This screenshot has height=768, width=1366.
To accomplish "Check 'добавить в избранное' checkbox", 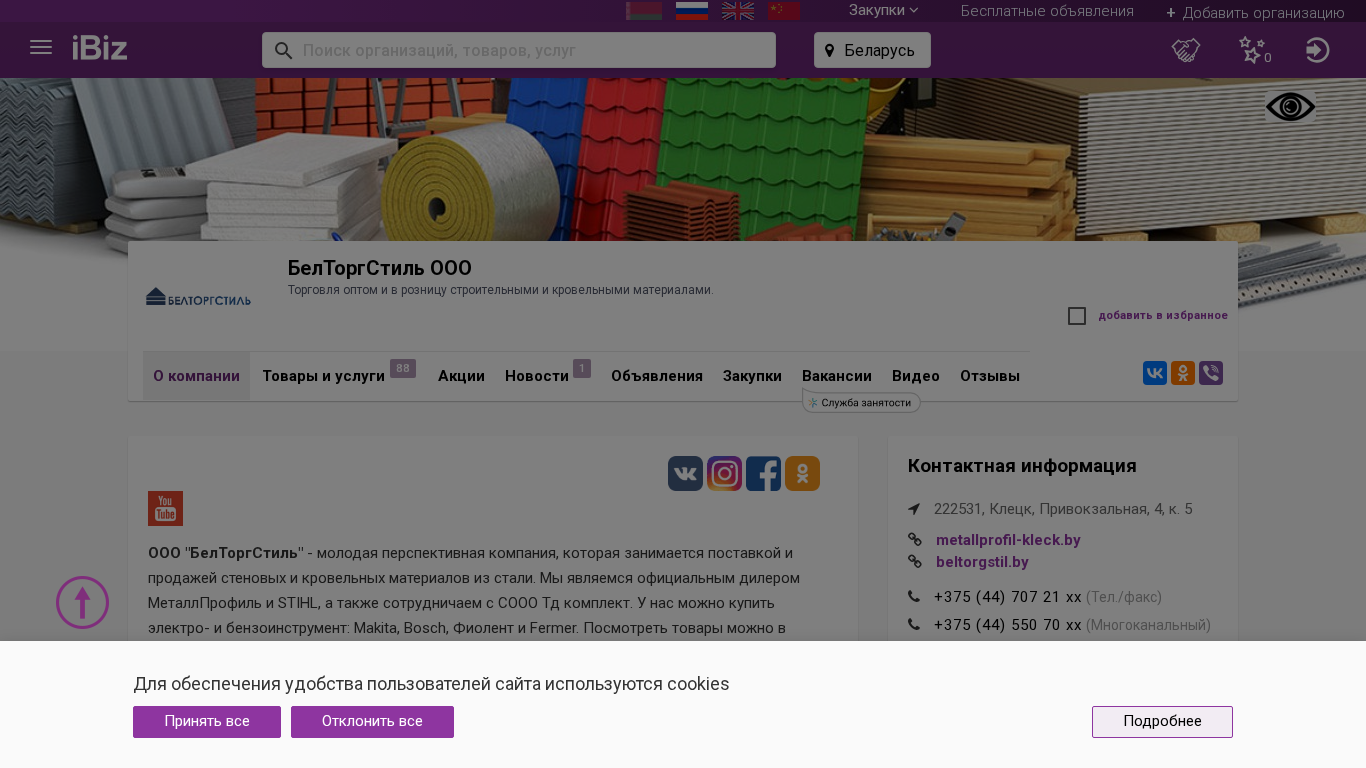I will (1077, 316).
